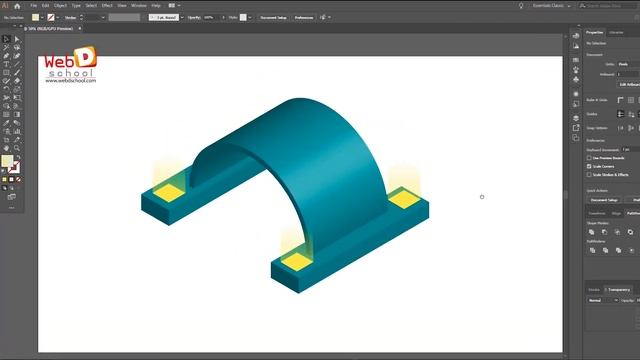Toggle the Use Preview Bounds checkbox
Image resolution: width=640 pixels, height=360 pixels.
click(x=589, y=158)
